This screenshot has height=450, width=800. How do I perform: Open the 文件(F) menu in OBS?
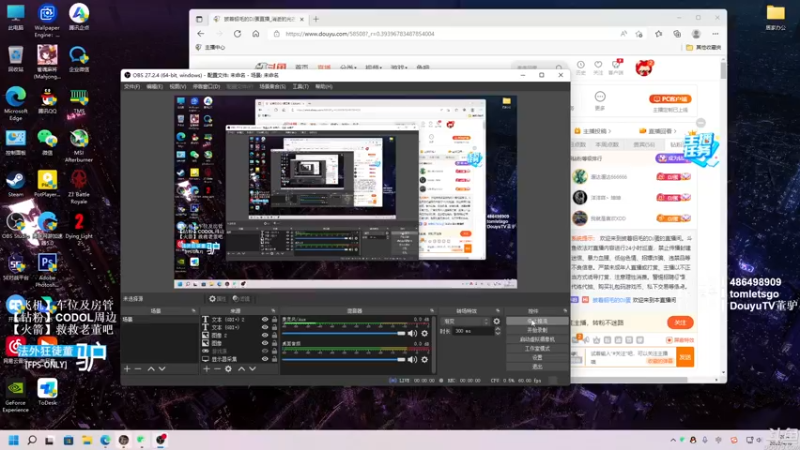132,87
